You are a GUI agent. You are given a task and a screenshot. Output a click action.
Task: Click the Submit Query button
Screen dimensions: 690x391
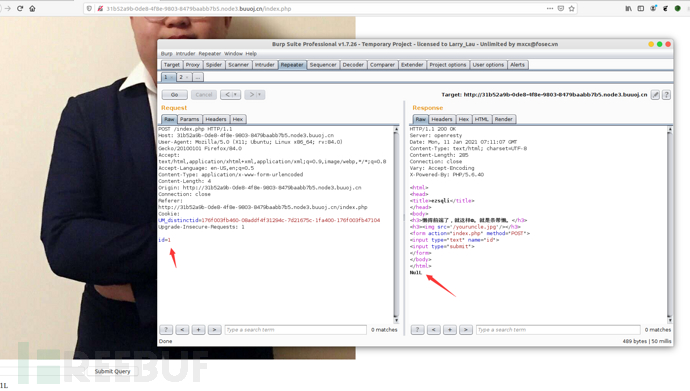113,371
